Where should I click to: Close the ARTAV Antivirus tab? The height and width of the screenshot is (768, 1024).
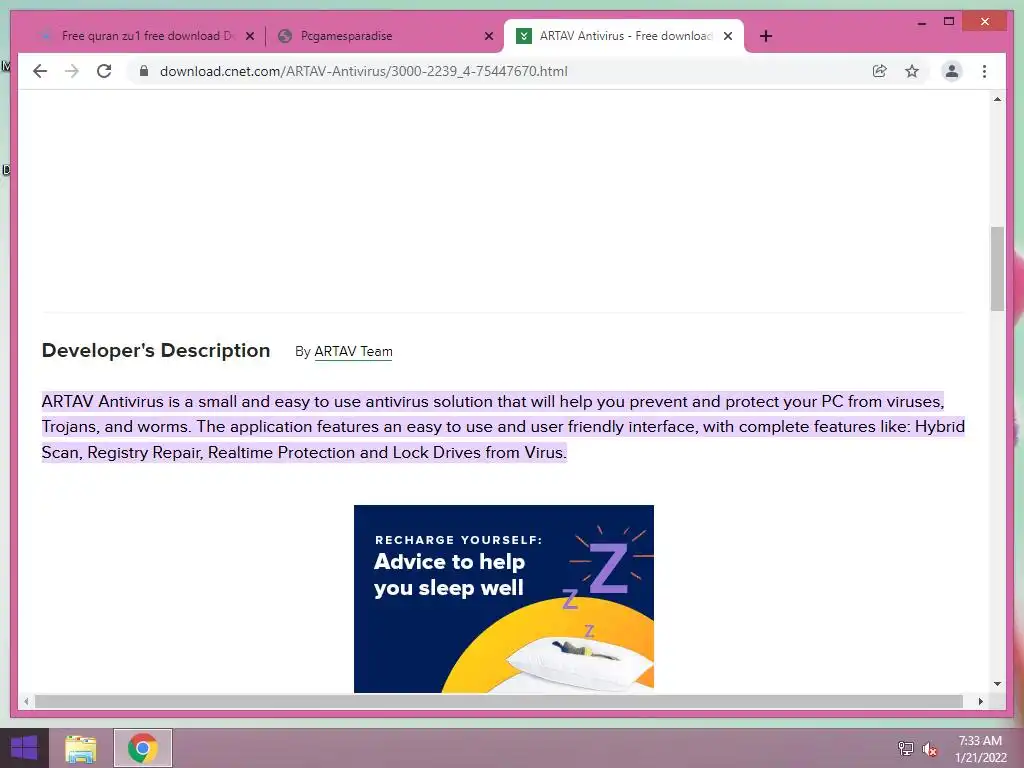coord(728,37)
